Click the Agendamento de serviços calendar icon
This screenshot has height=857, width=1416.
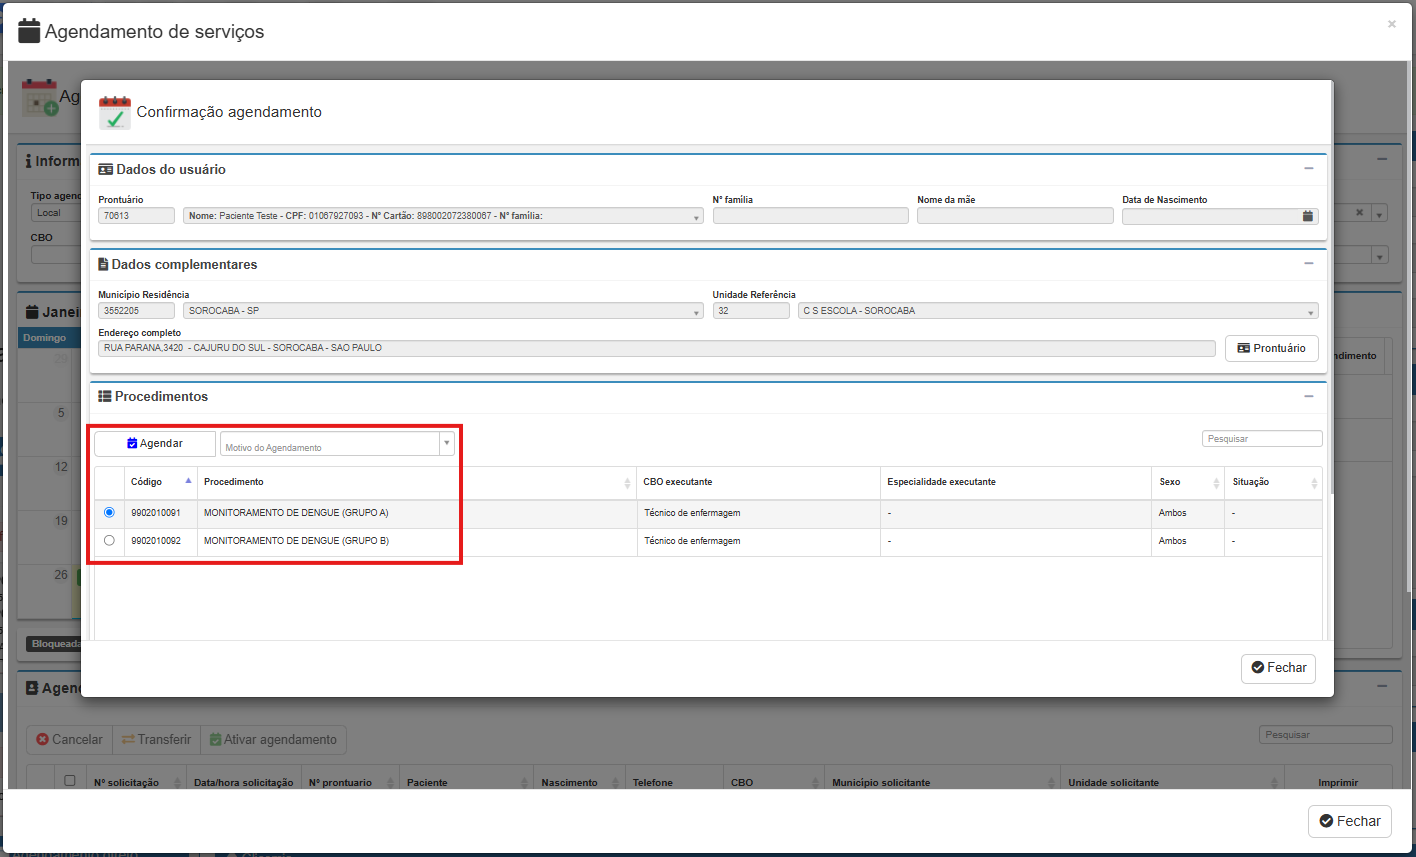point(30,31)
